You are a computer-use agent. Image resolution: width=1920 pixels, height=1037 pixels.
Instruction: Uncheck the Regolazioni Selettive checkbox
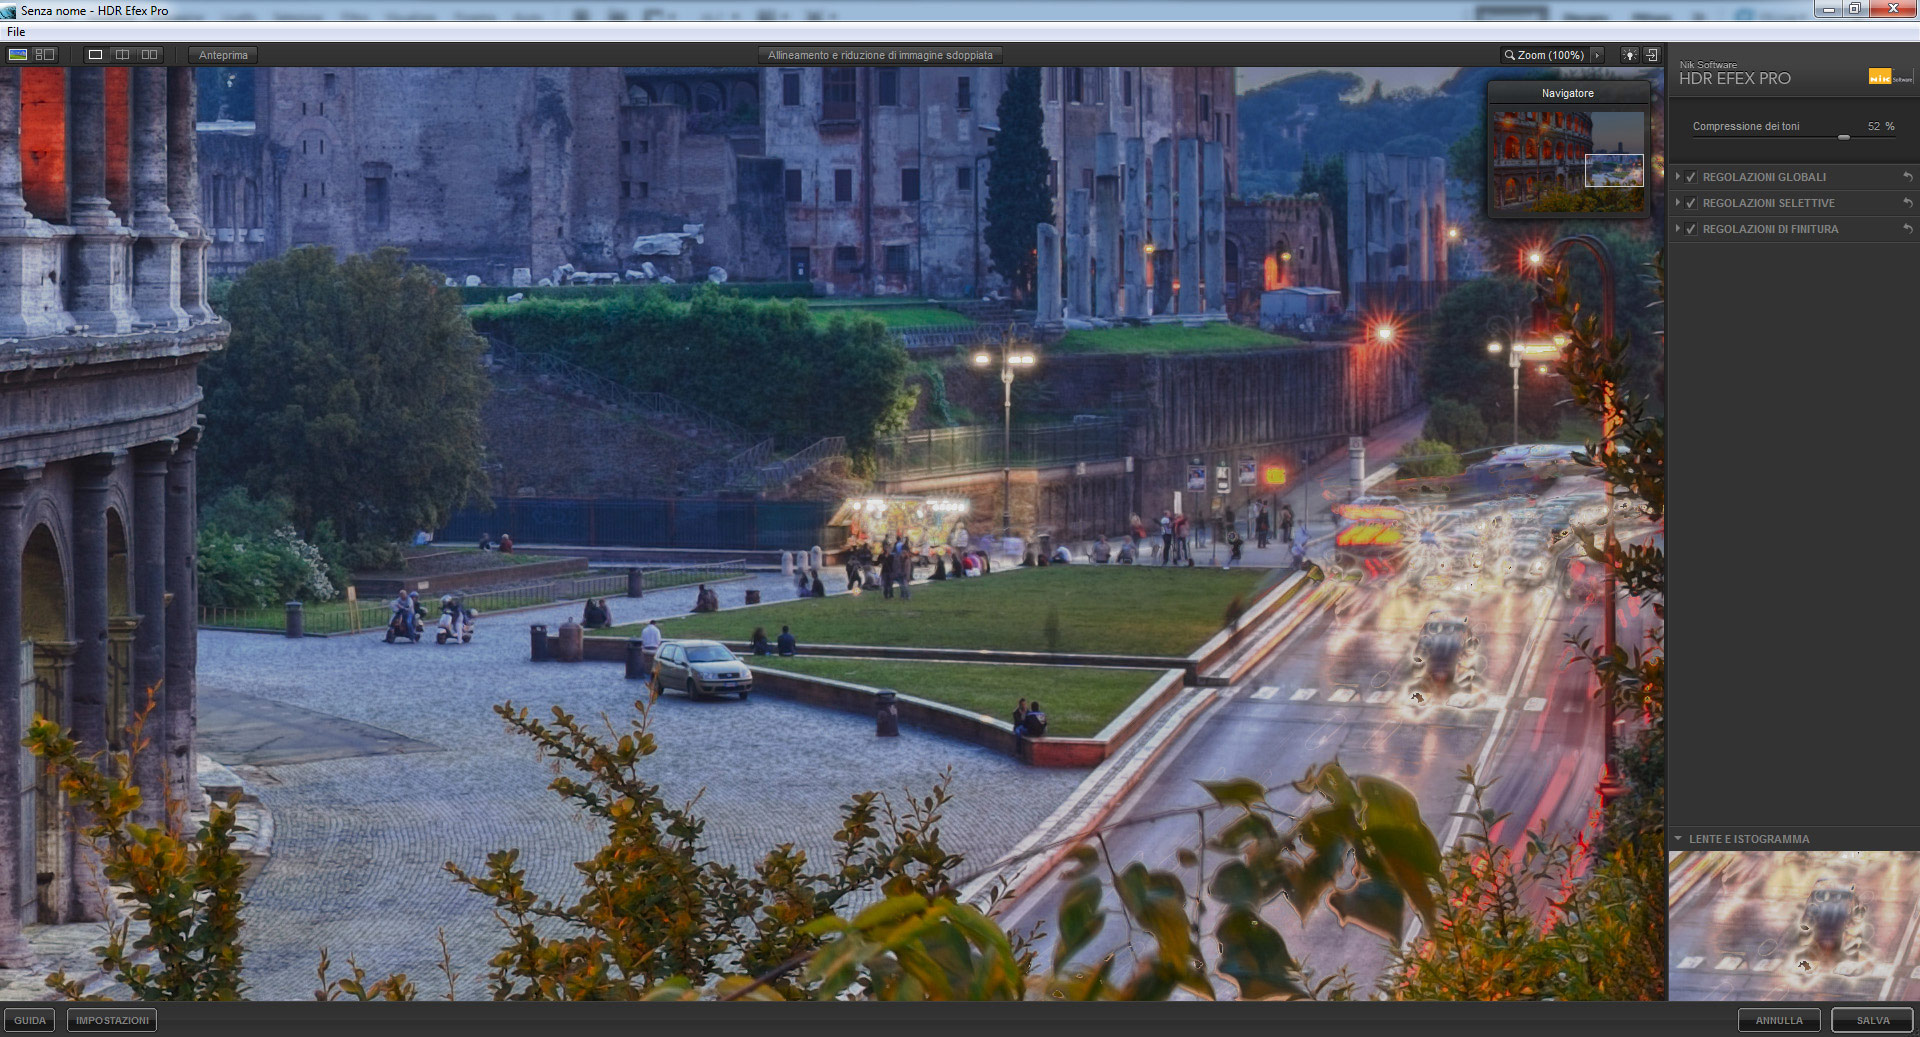pyautogui.click(x=1691, y=203)
